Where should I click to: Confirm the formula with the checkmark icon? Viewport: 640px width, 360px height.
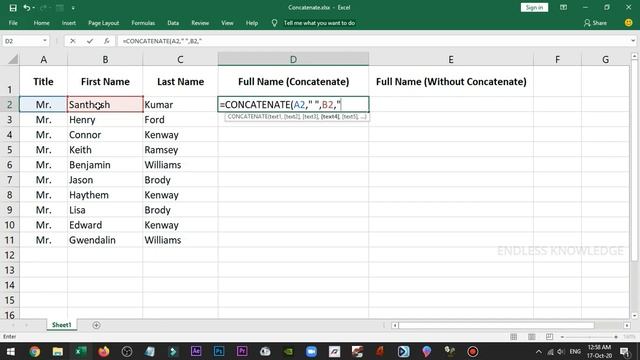[90, 41]
